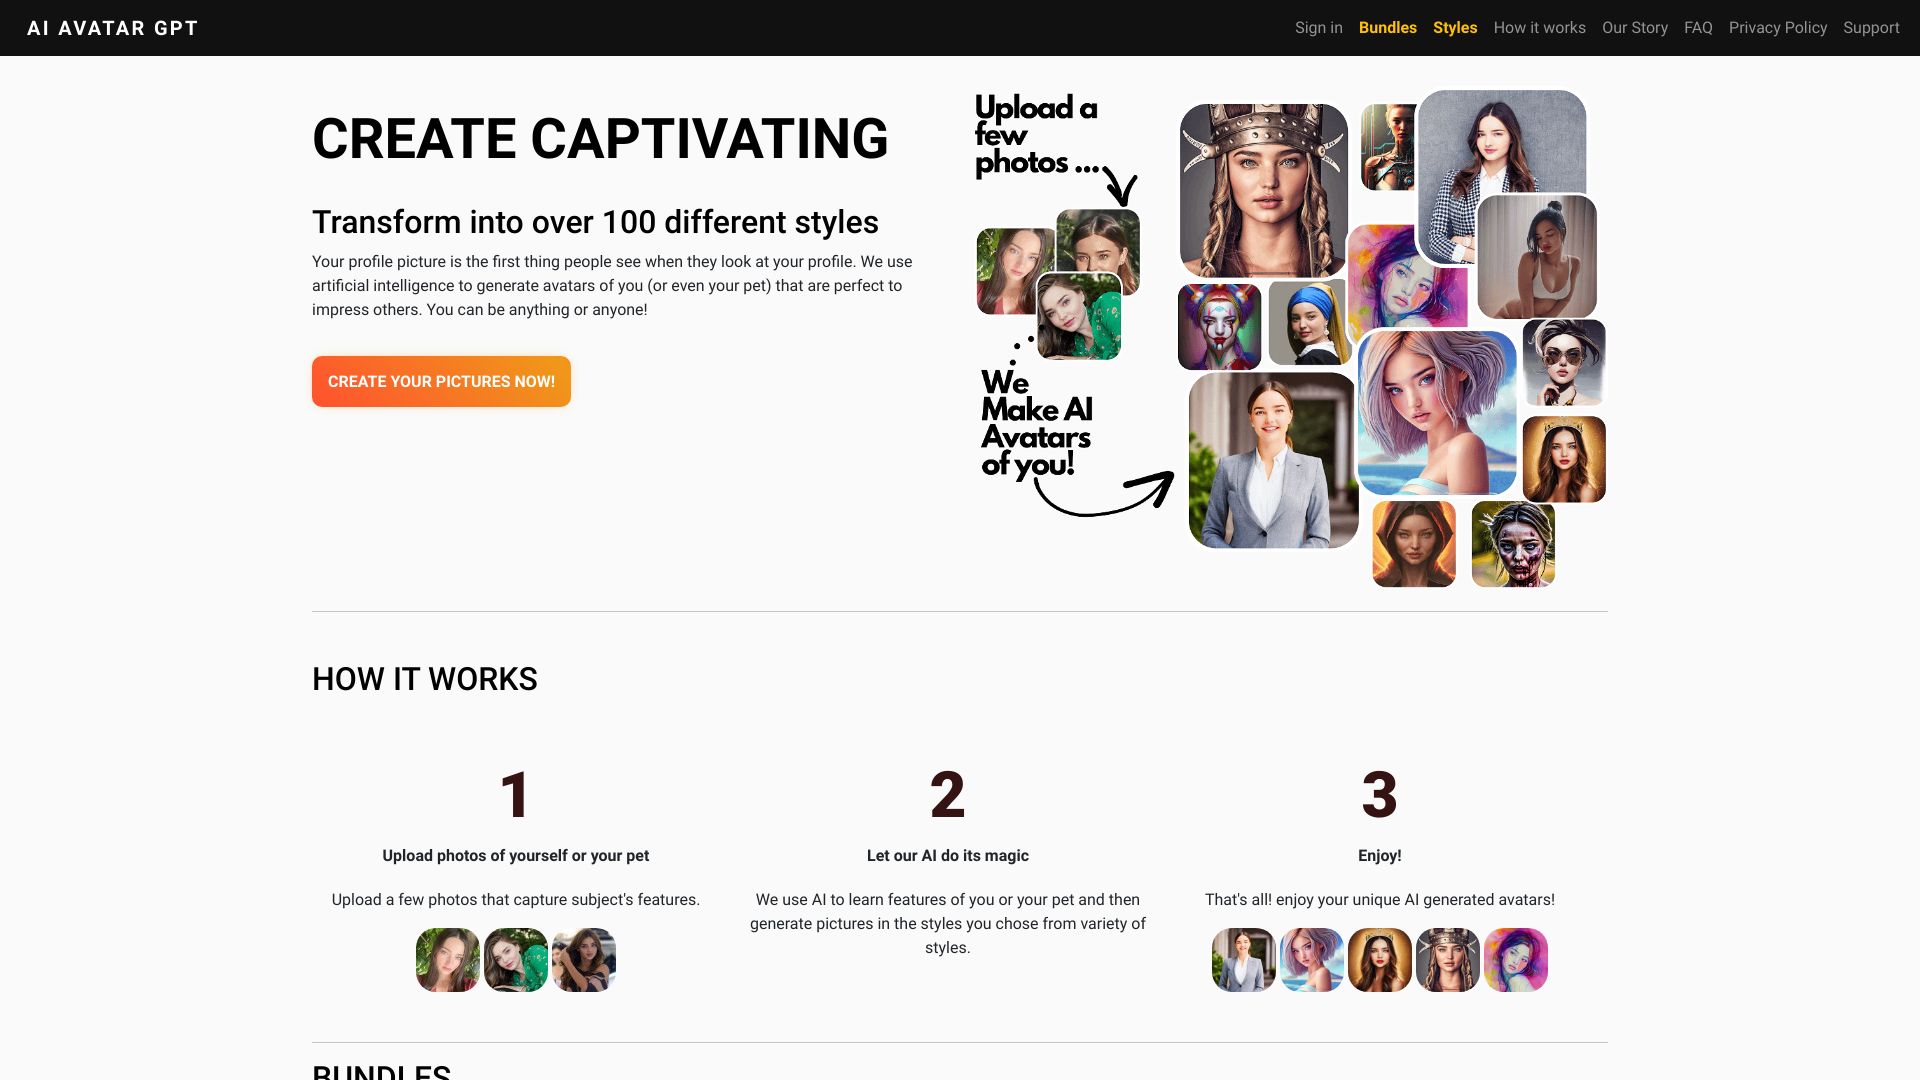Image resolution: width=1920 pixels, height=1080 pixels.
Task: Click the fiery red-haired avatar
Action: [x=1413, y=545]
